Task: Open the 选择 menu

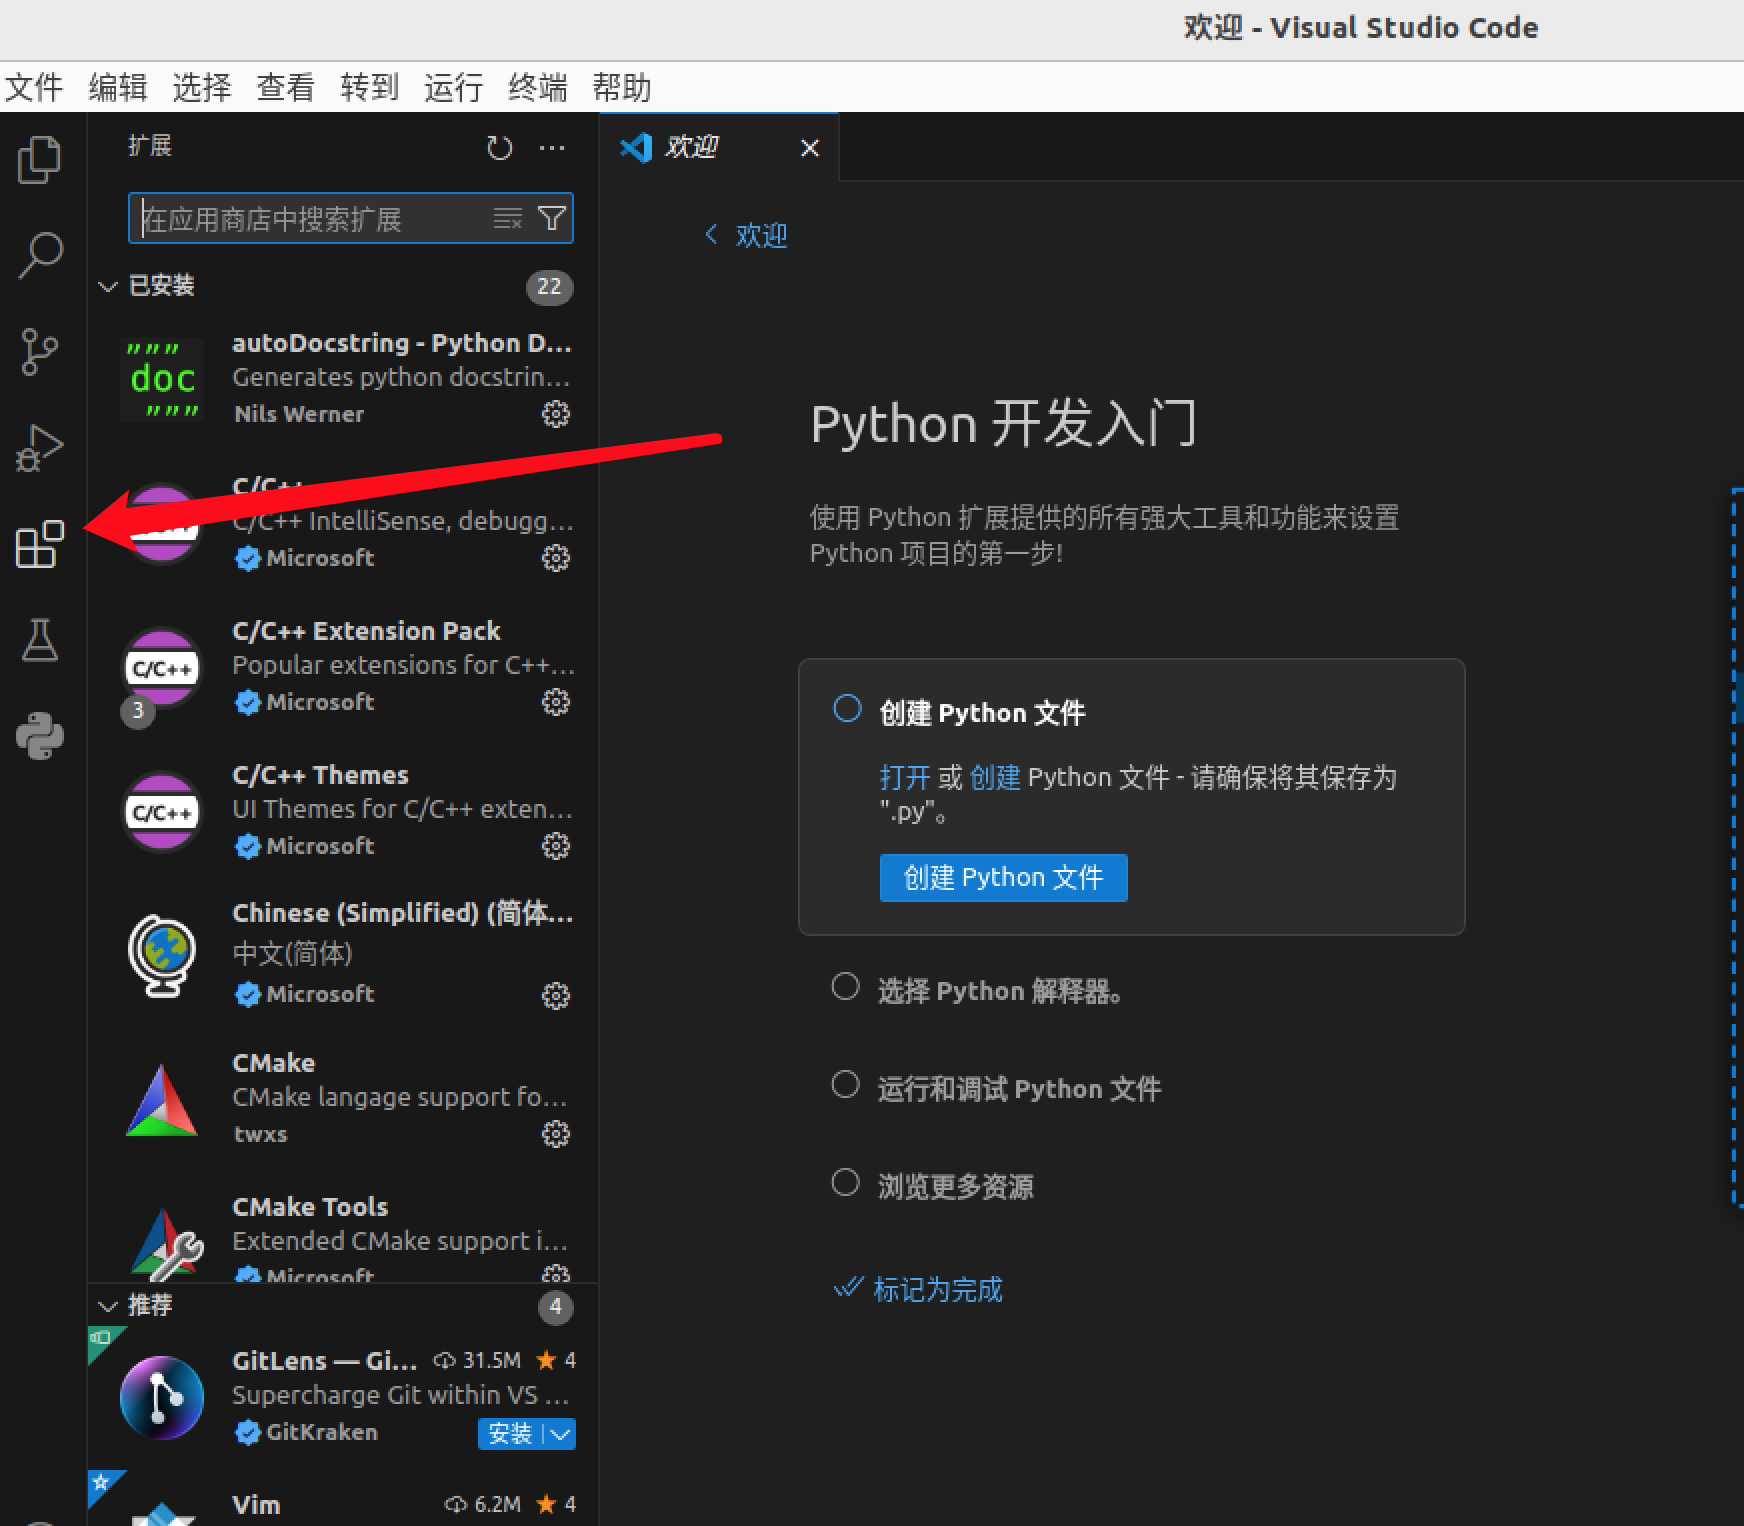Action: click(202, 88)
